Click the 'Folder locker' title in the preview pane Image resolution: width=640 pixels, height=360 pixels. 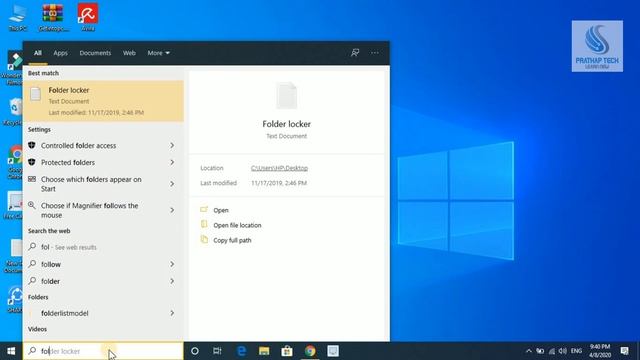click(x=287, y=124)
